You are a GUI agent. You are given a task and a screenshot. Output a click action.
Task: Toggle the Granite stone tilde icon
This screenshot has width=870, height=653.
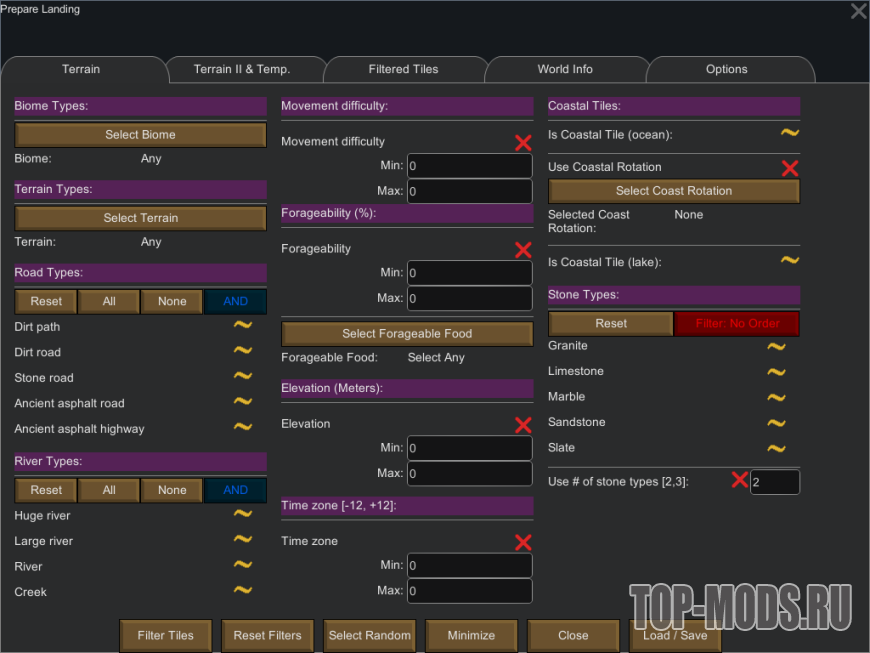pyautogui.click(x=776, y=347)
